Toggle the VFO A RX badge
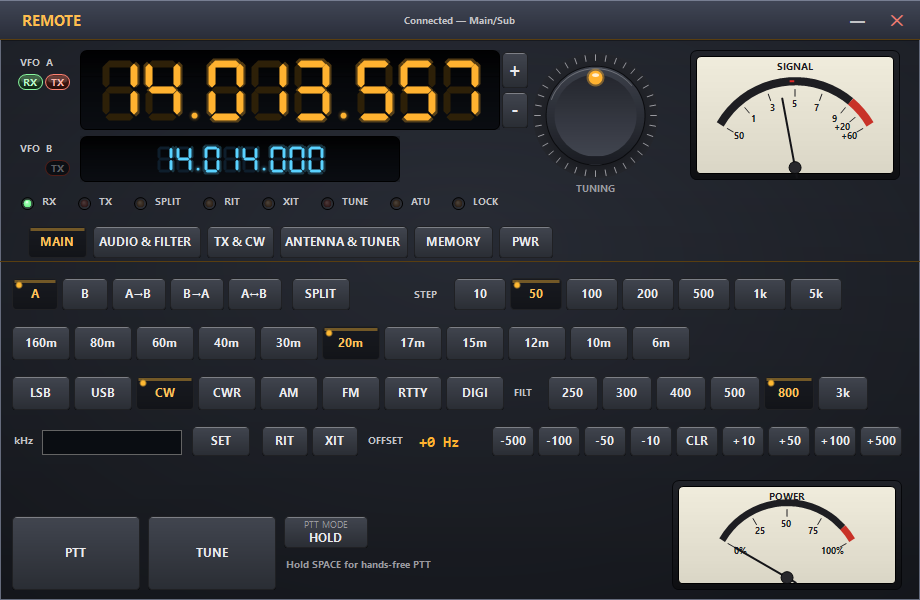 click(31, 82)
